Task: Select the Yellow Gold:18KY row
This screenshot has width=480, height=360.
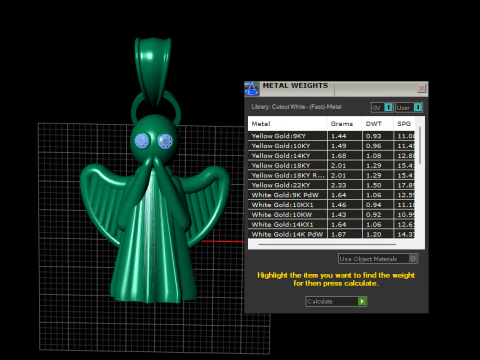Action: click(332, 165)
